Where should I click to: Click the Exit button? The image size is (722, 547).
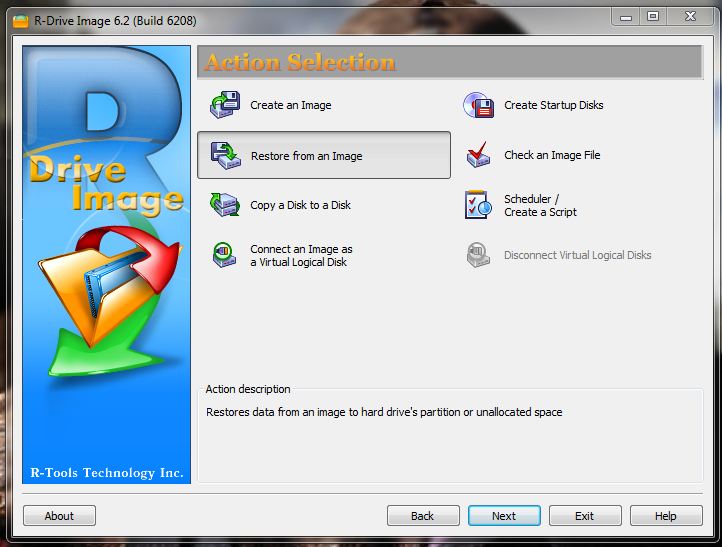point(584,516)
